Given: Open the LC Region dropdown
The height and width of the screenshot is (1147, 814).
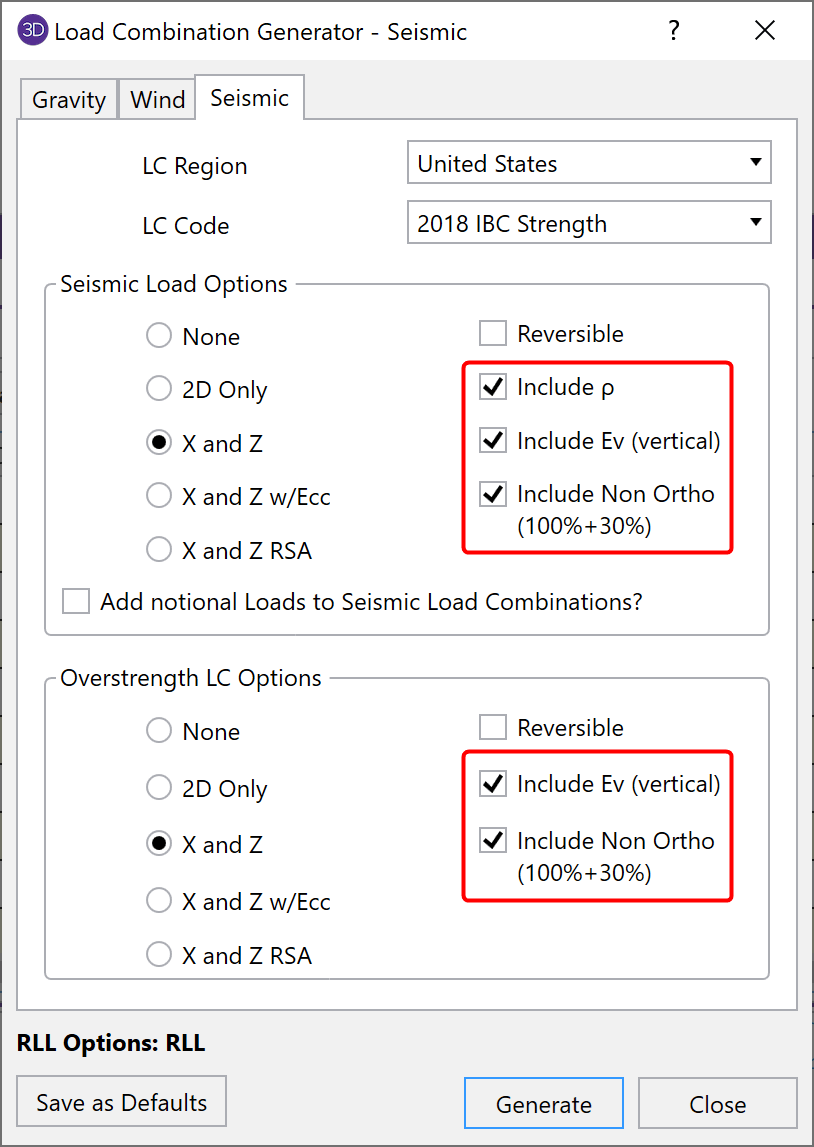Looking at the screenshot, I should tap(589, 164).
